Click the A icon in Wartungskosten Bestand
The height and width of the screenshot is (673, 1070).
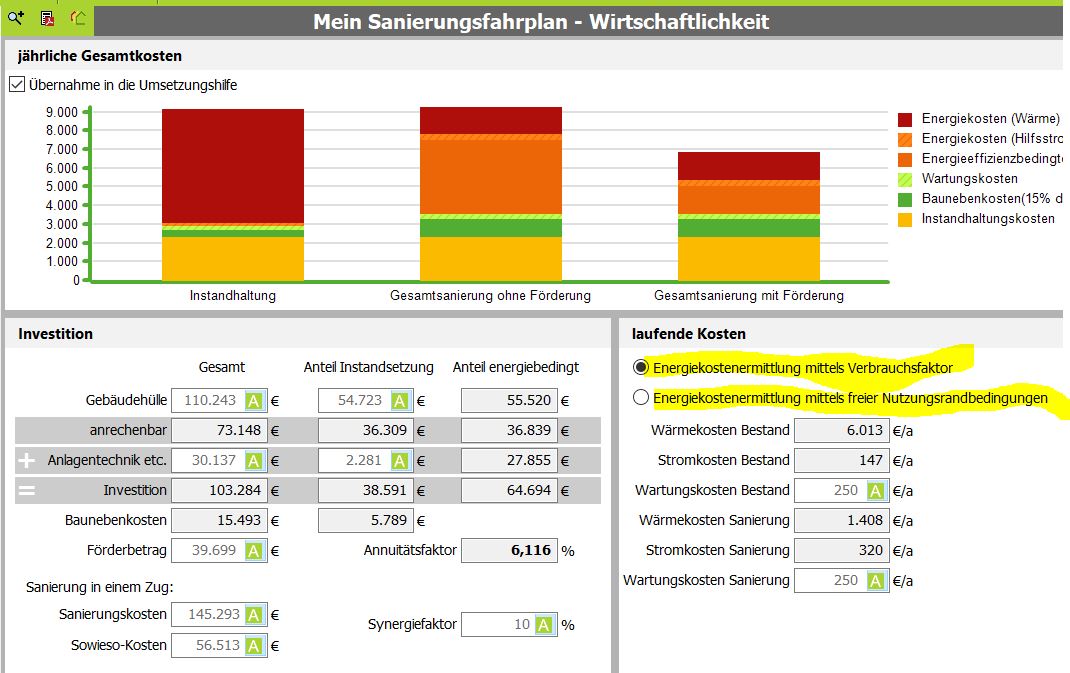click(x=876, y=491)
